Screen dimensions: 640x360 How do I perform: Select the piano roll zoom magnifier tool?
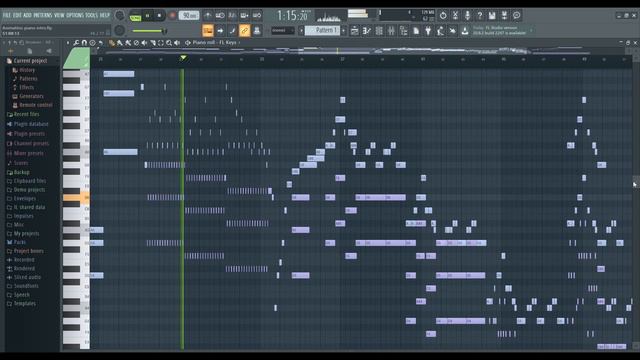(169, 42)
